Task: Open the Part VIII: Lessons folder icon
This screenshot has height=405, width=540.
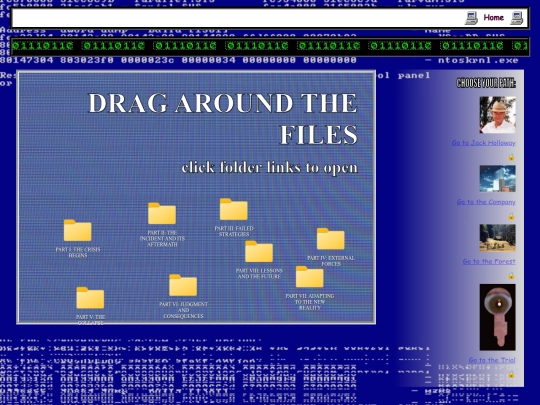Action: [259, 251]
